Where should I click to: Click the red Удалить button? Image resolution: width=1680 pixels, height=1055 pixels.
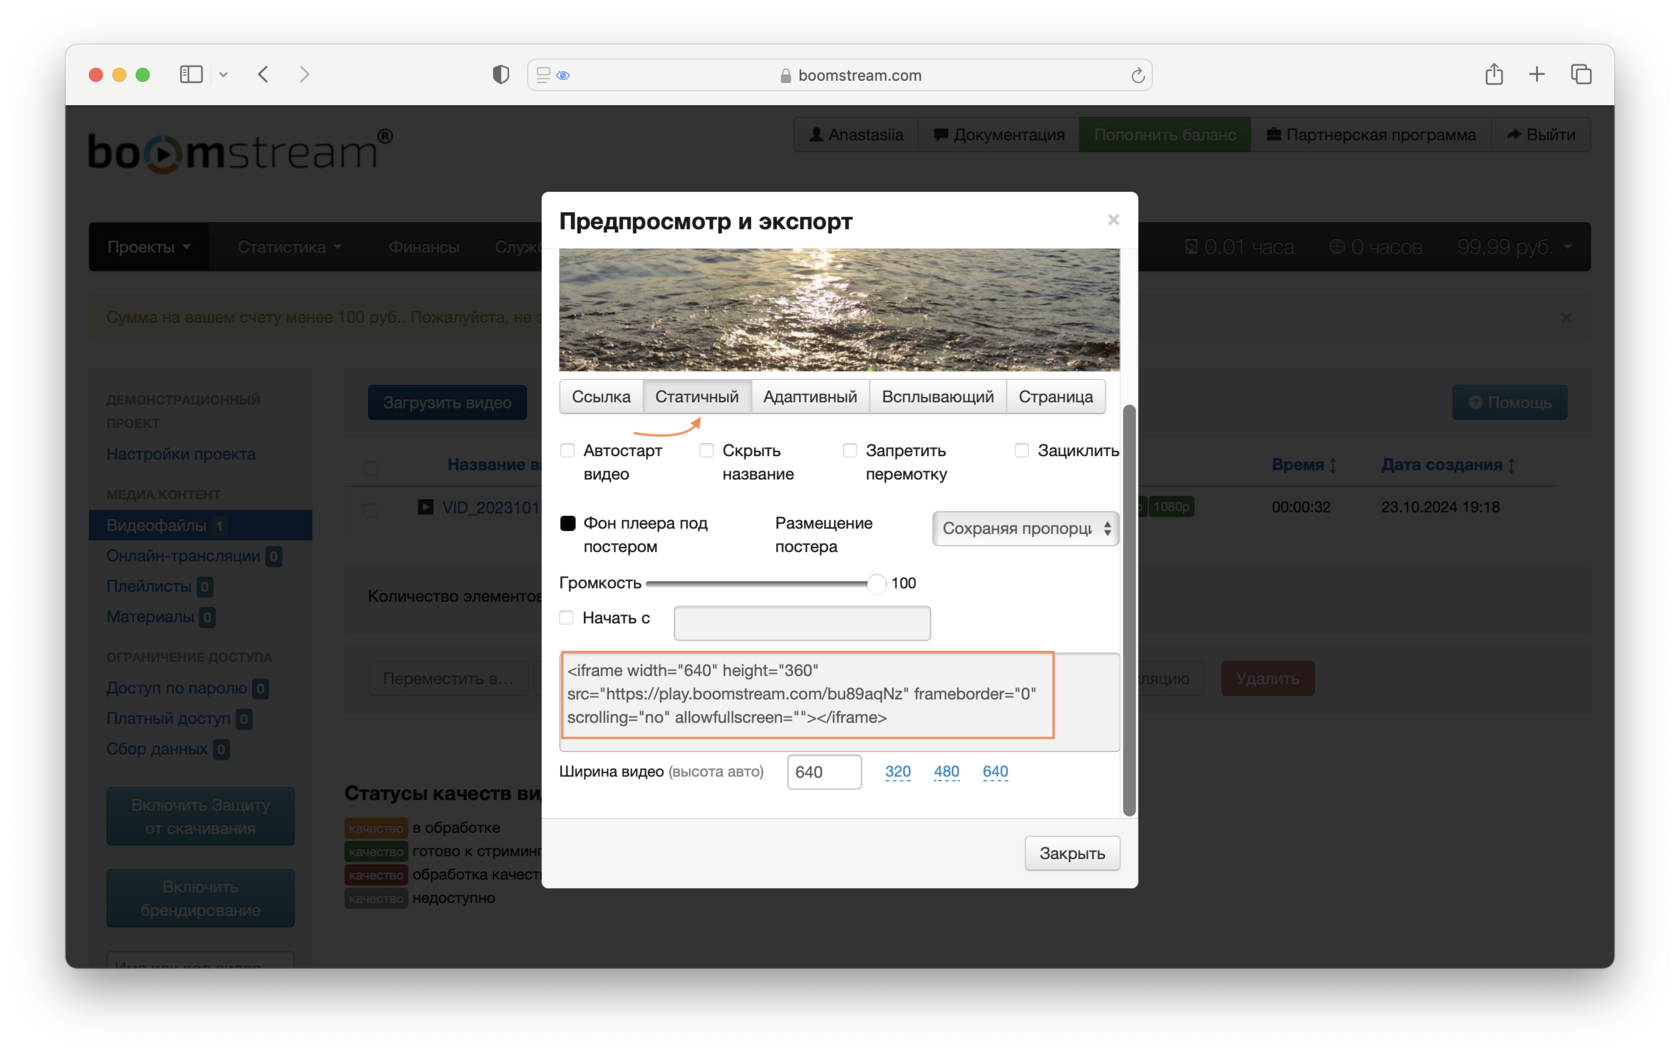click(x=1267, y=678)
